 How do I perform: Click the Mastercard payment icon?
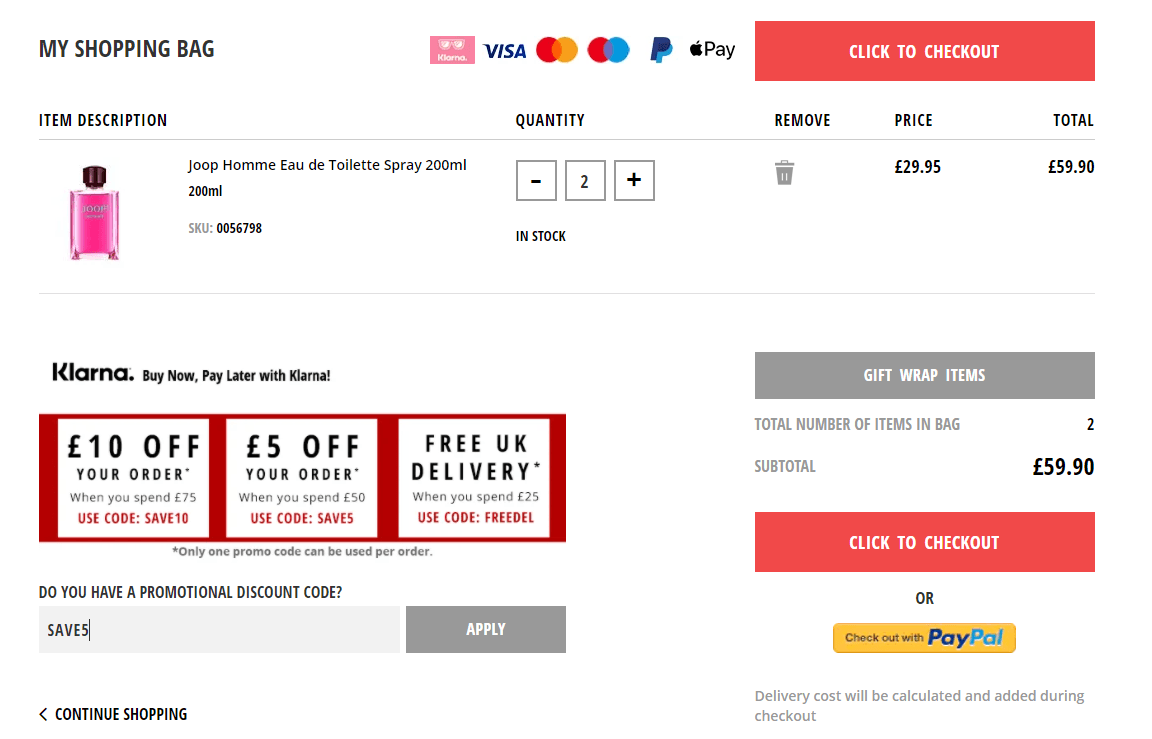coord(556,50)
